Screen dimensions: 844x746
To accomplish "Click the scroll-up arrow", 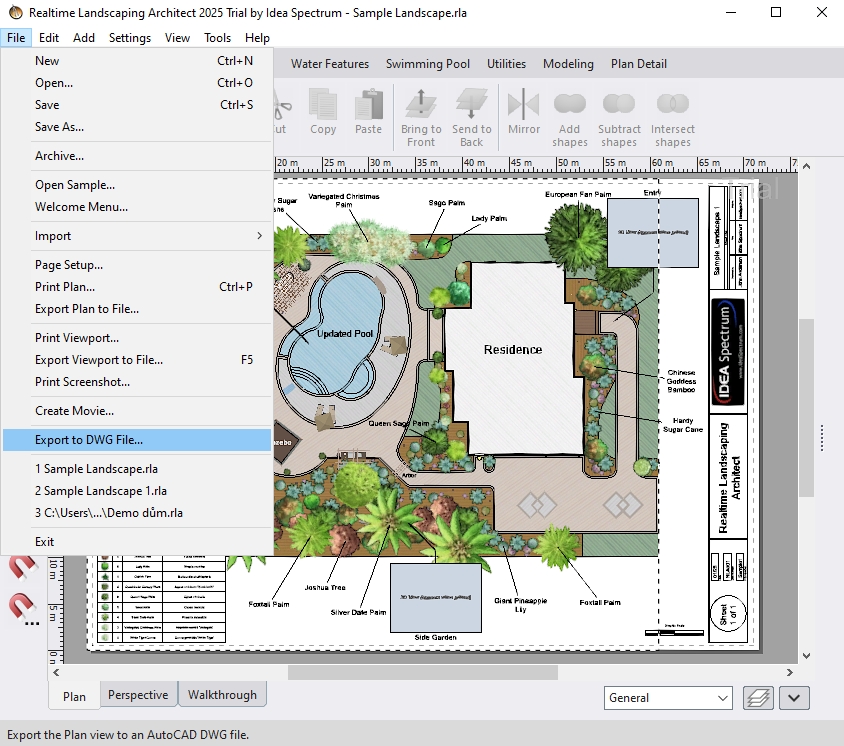I will click(806, 166).
